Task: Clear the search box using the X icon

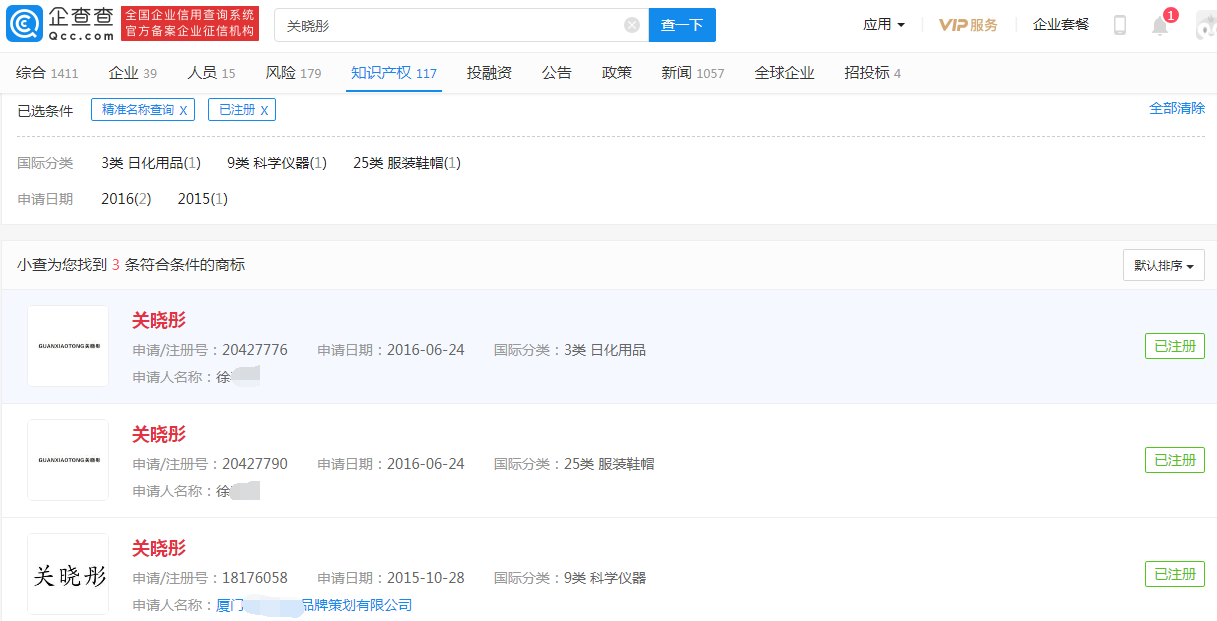Action: coord(631,25)
